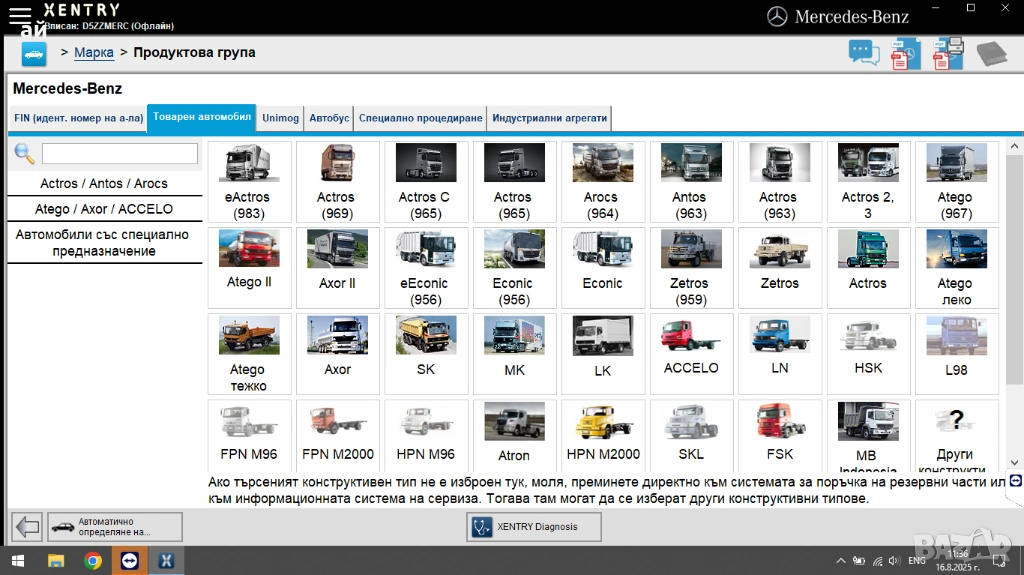The image size is (1024, 575).
Task: Select the FIN identification number tab
Action: 77,118
